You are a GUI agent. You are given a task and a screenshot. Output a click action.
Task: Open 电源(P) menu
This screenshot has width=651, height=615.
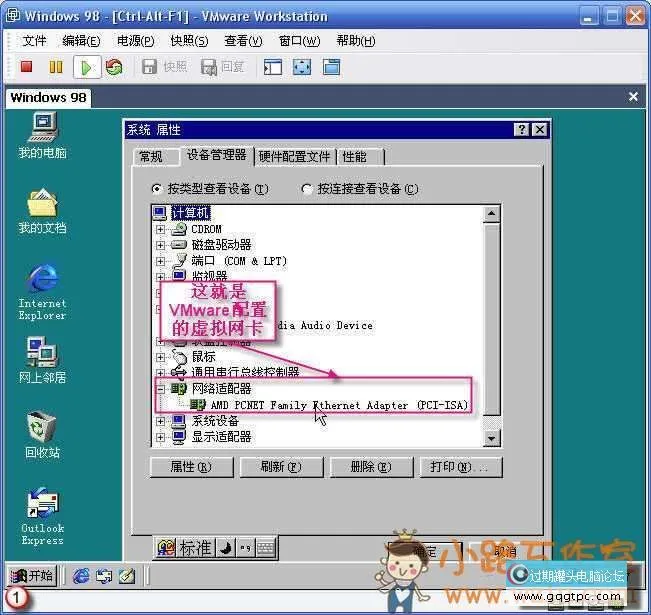point(135,41)
